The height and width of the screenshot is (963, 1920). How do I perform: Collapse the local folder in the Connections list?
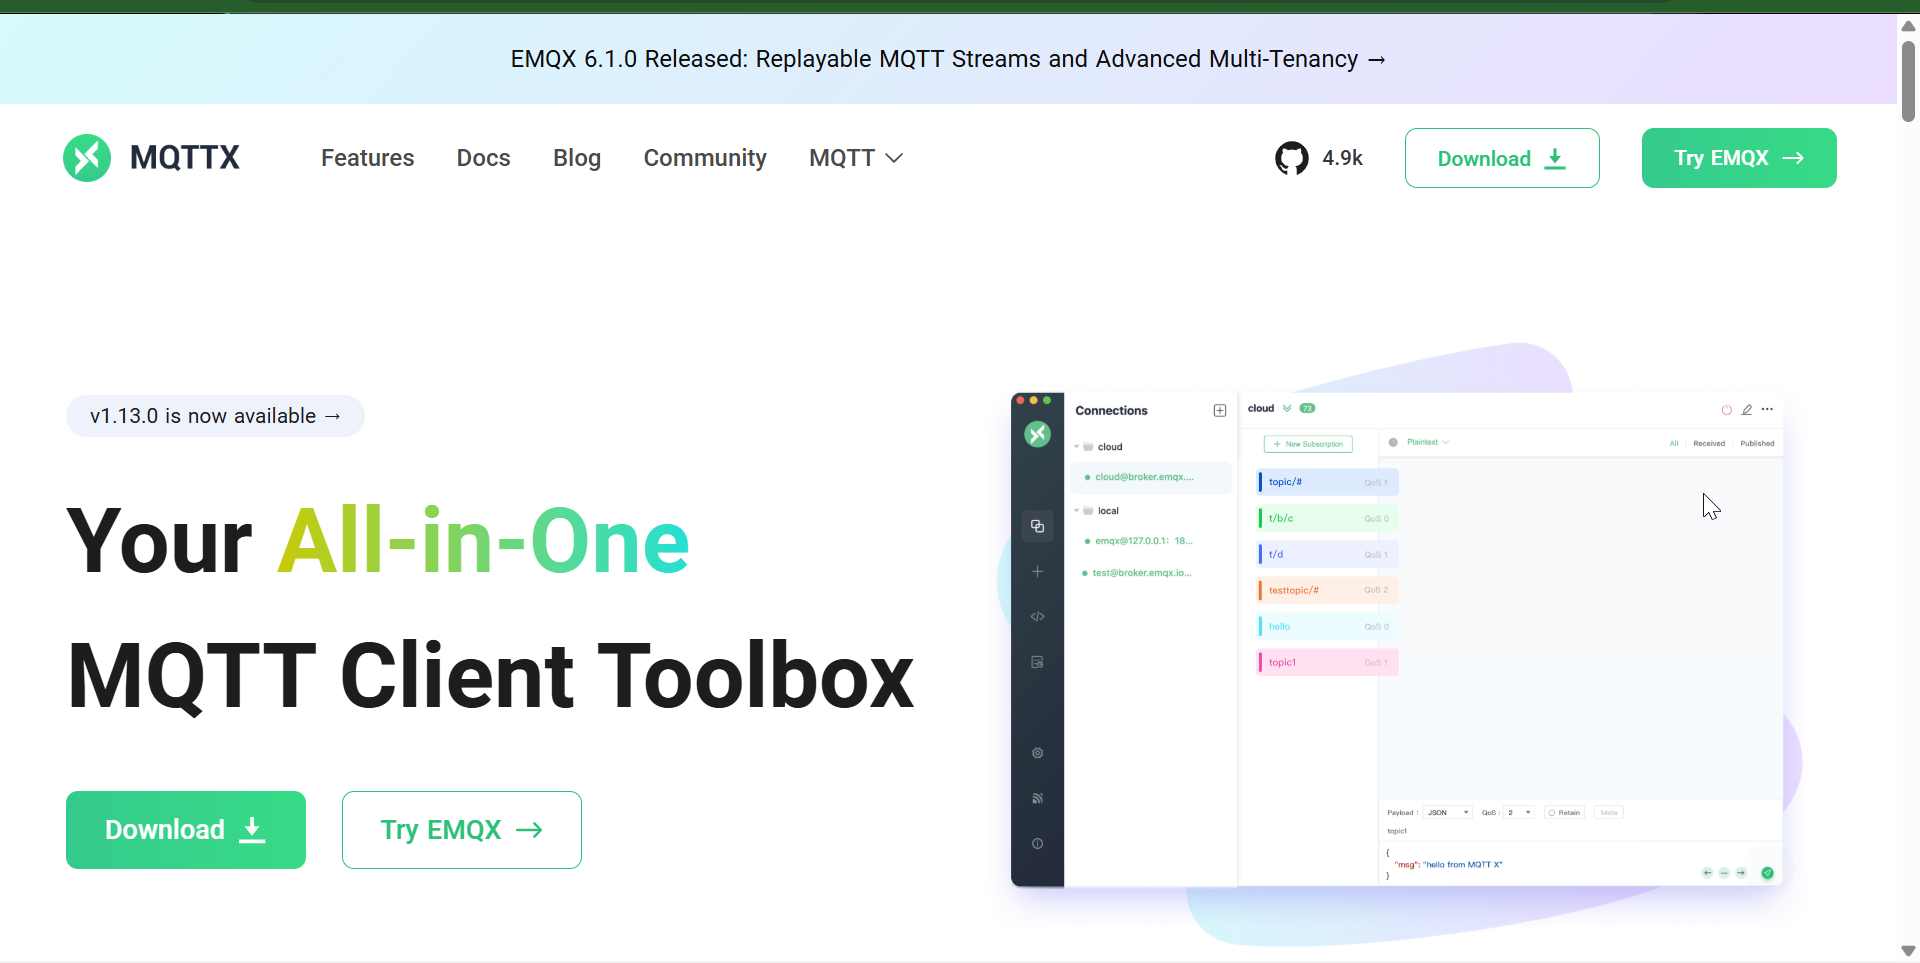pyautogui.click(x=1076, y=511)
